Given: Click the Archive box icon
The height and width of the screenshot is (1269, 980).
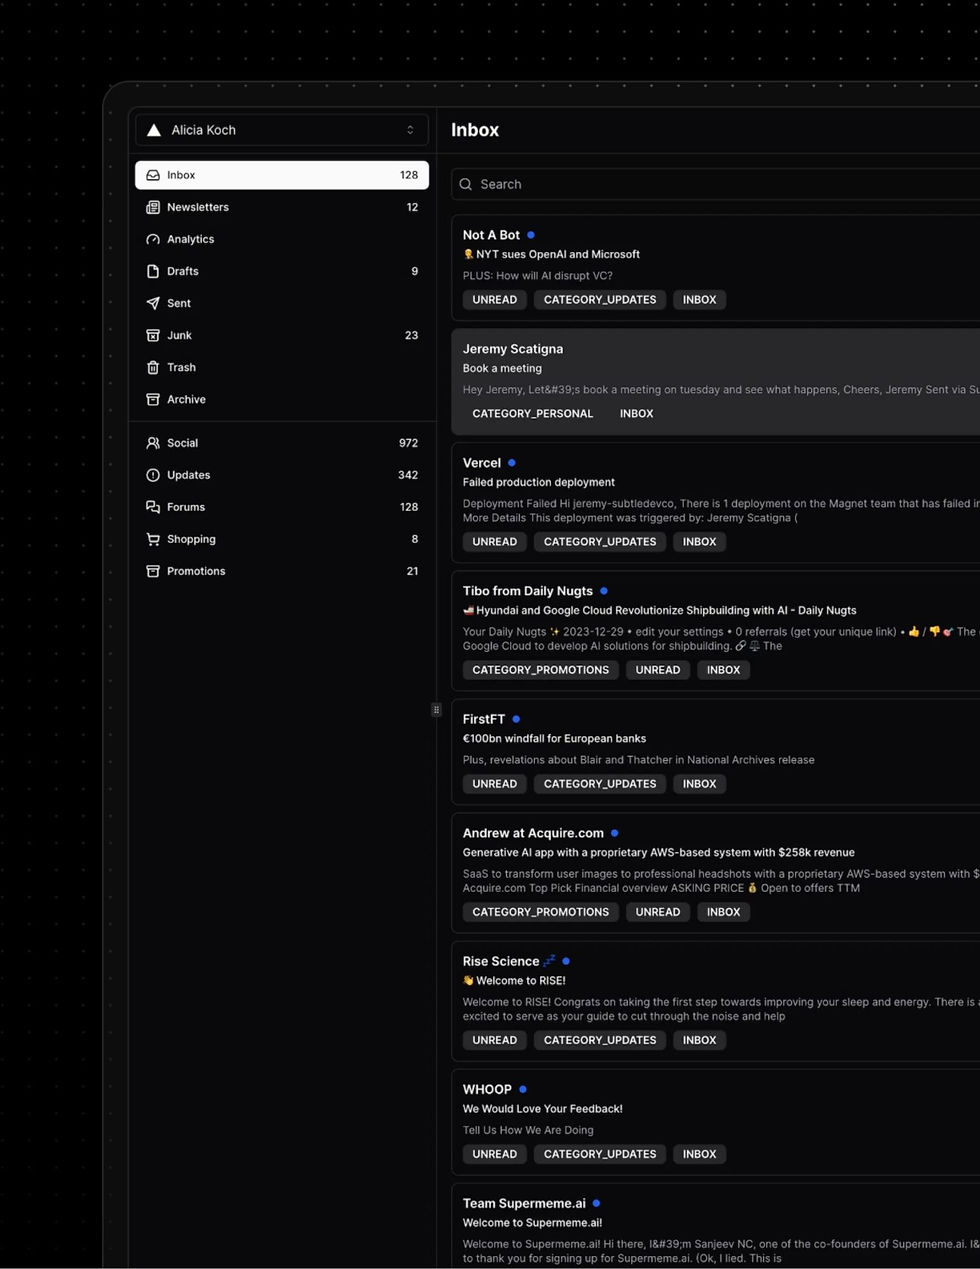Looking at the screenshot, I should [x=153, y=399].
